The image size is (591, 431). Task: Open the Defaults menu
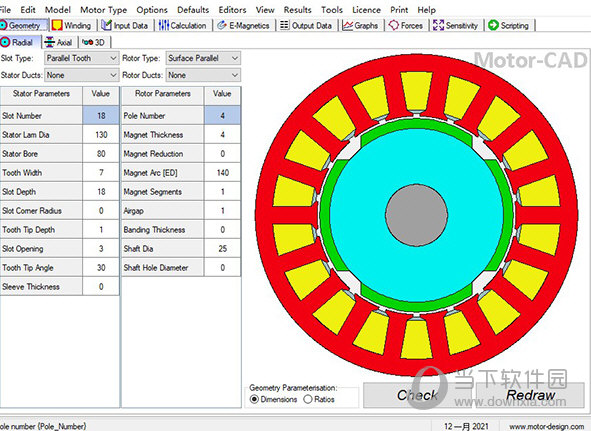193,10
